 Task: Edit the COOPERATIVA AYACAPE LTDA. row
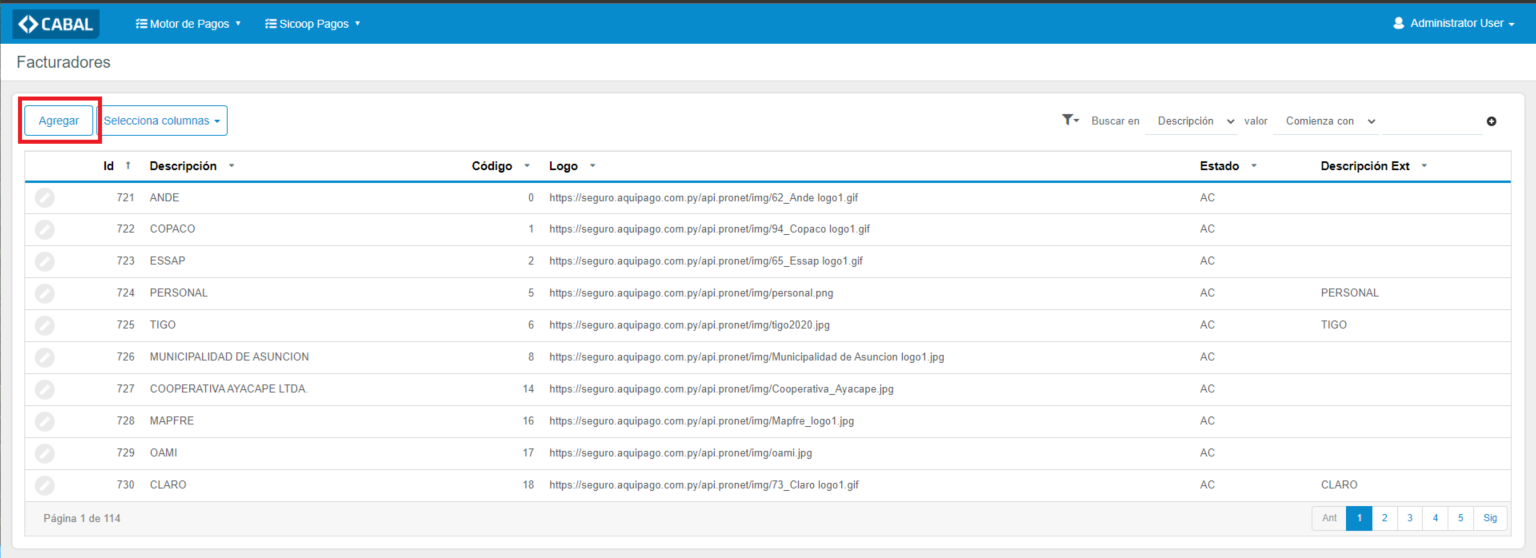44,390
